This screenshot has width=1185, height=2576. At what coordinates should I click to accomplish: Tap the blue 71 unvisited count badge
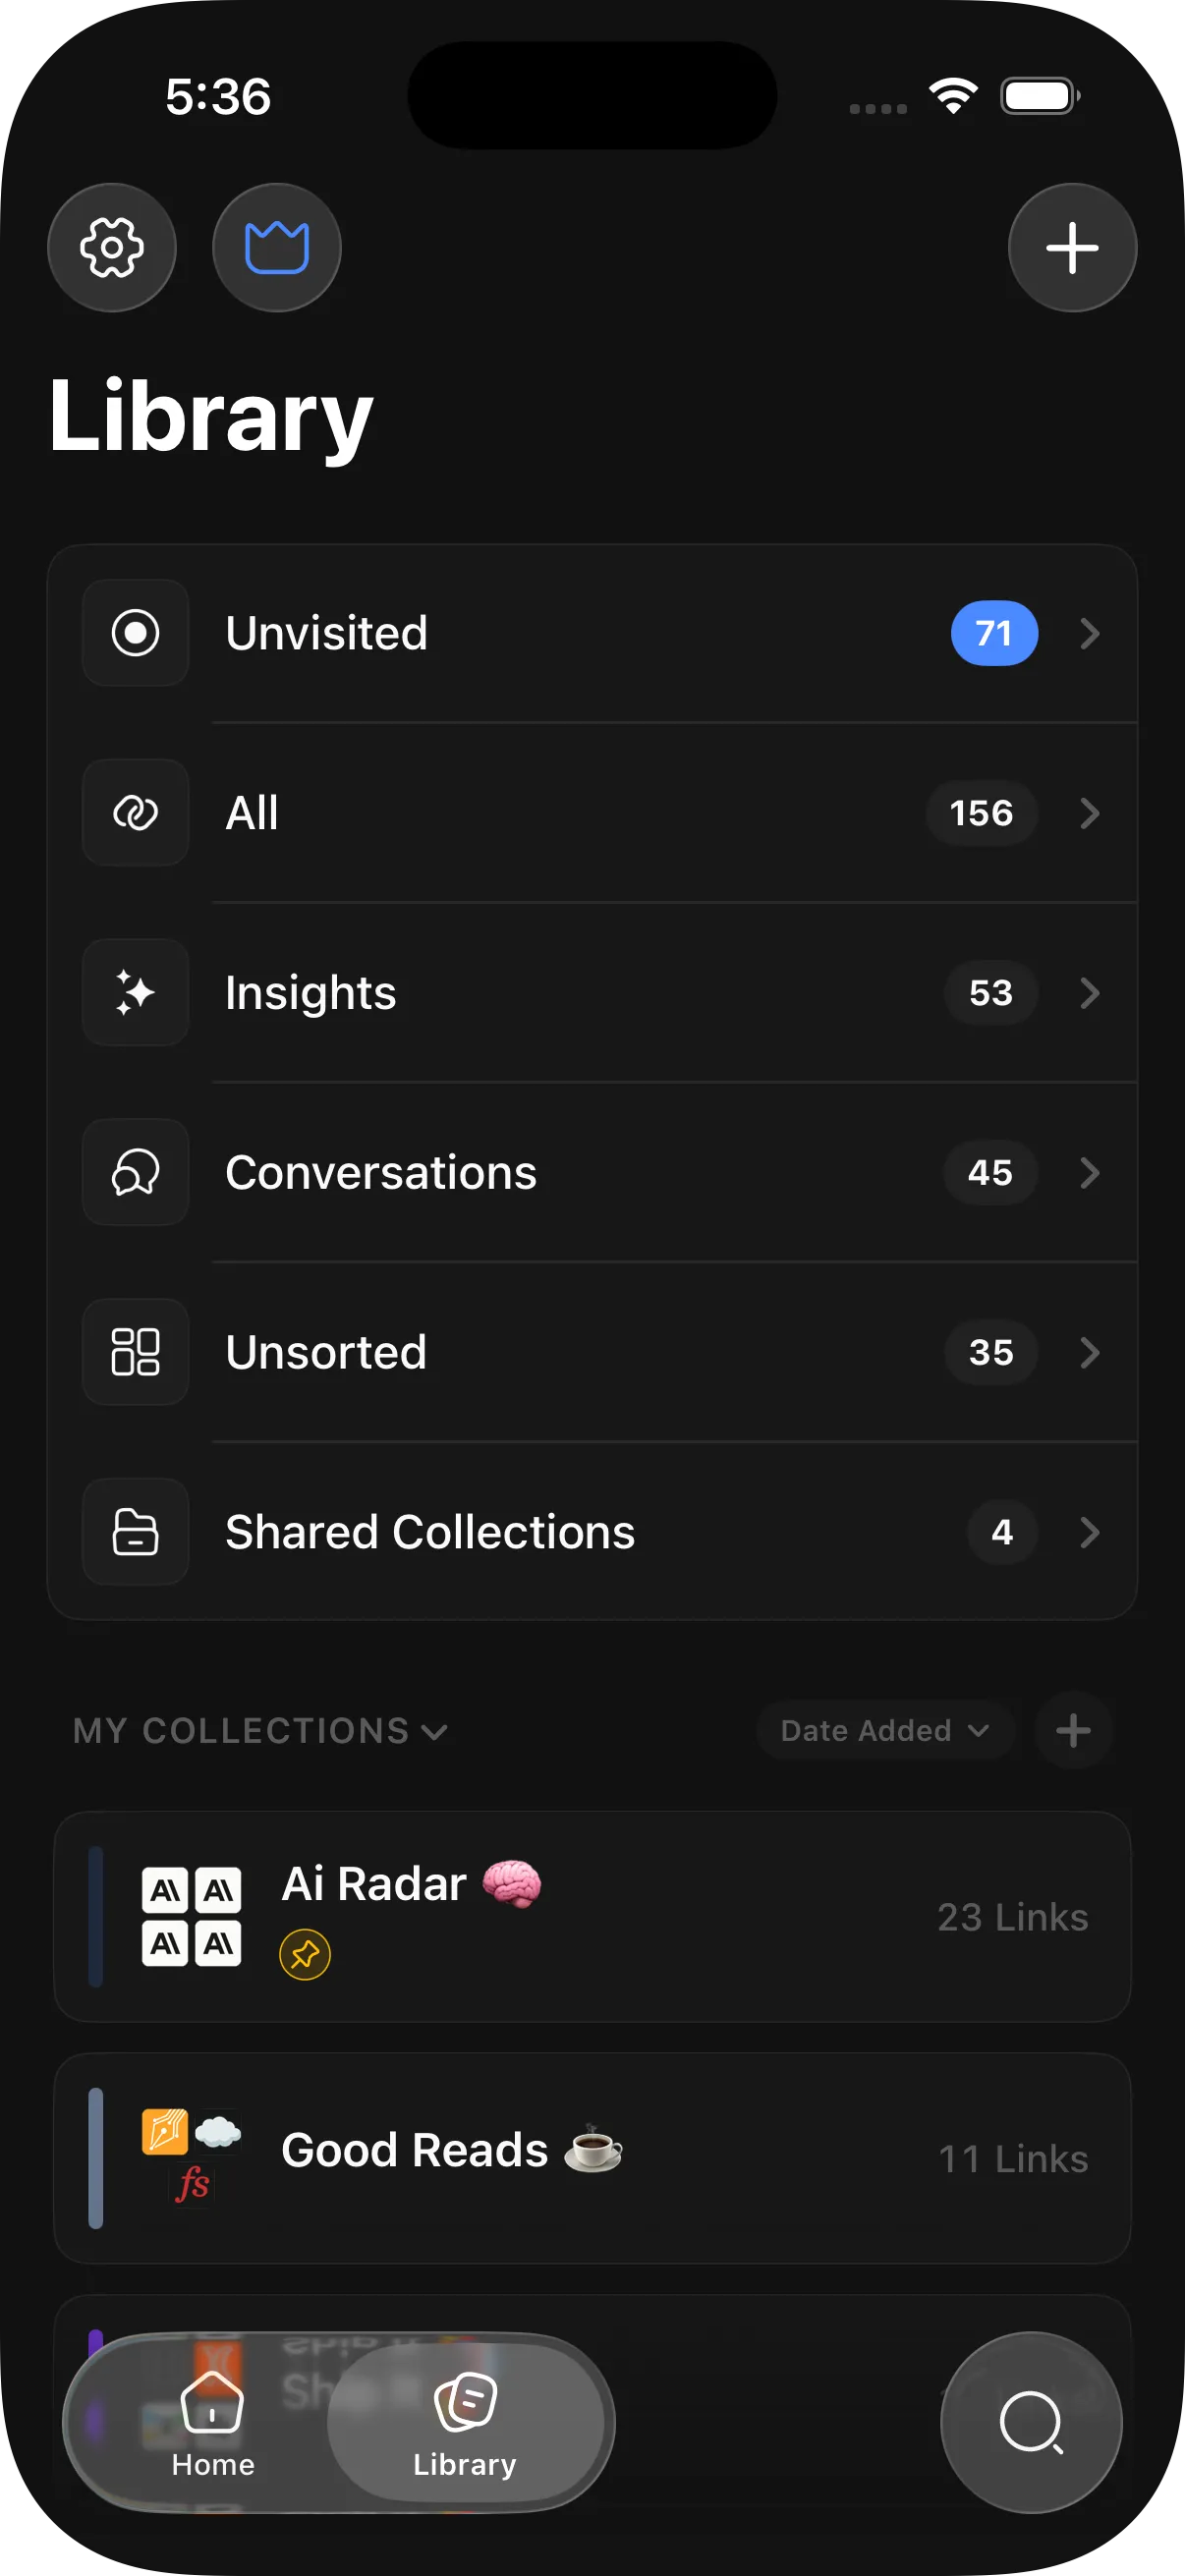click(x=994, y=633)
